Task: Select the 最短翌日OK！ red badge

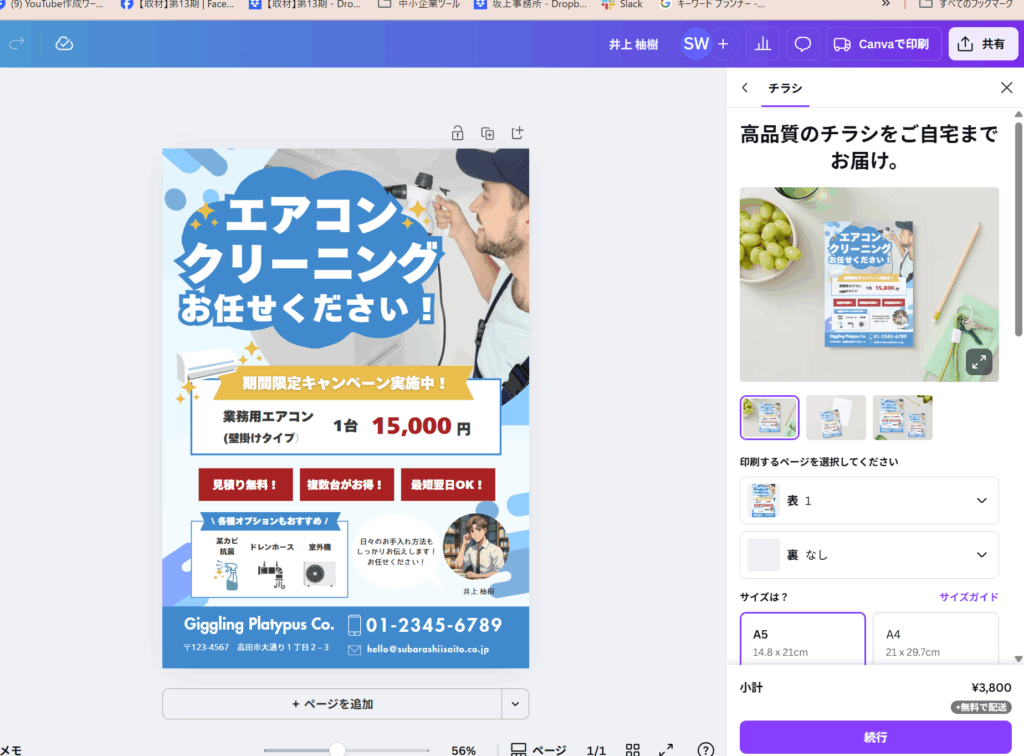Action: pyautogui.click(x=447, y=484)
